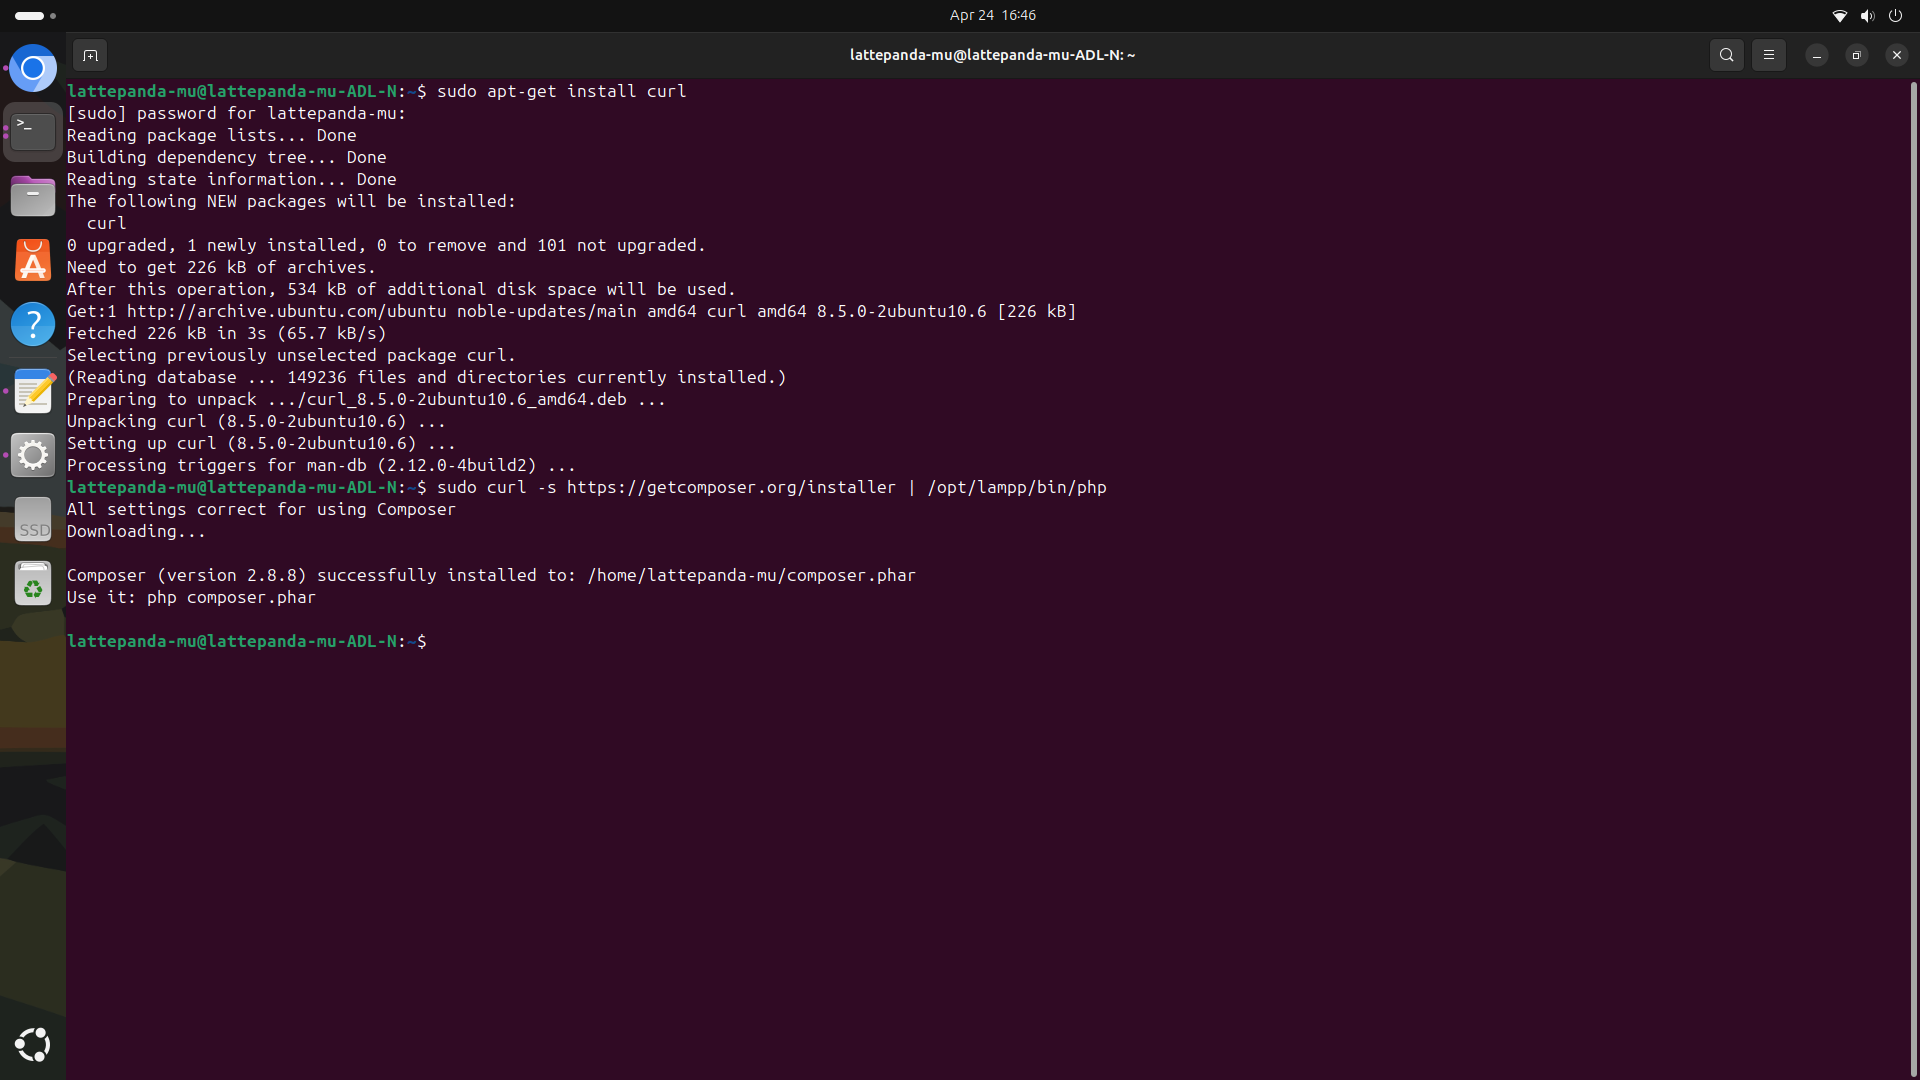Show applications via Ubuntu logo
The image size is (1920, 1080).
click(x=33, y=1044)
